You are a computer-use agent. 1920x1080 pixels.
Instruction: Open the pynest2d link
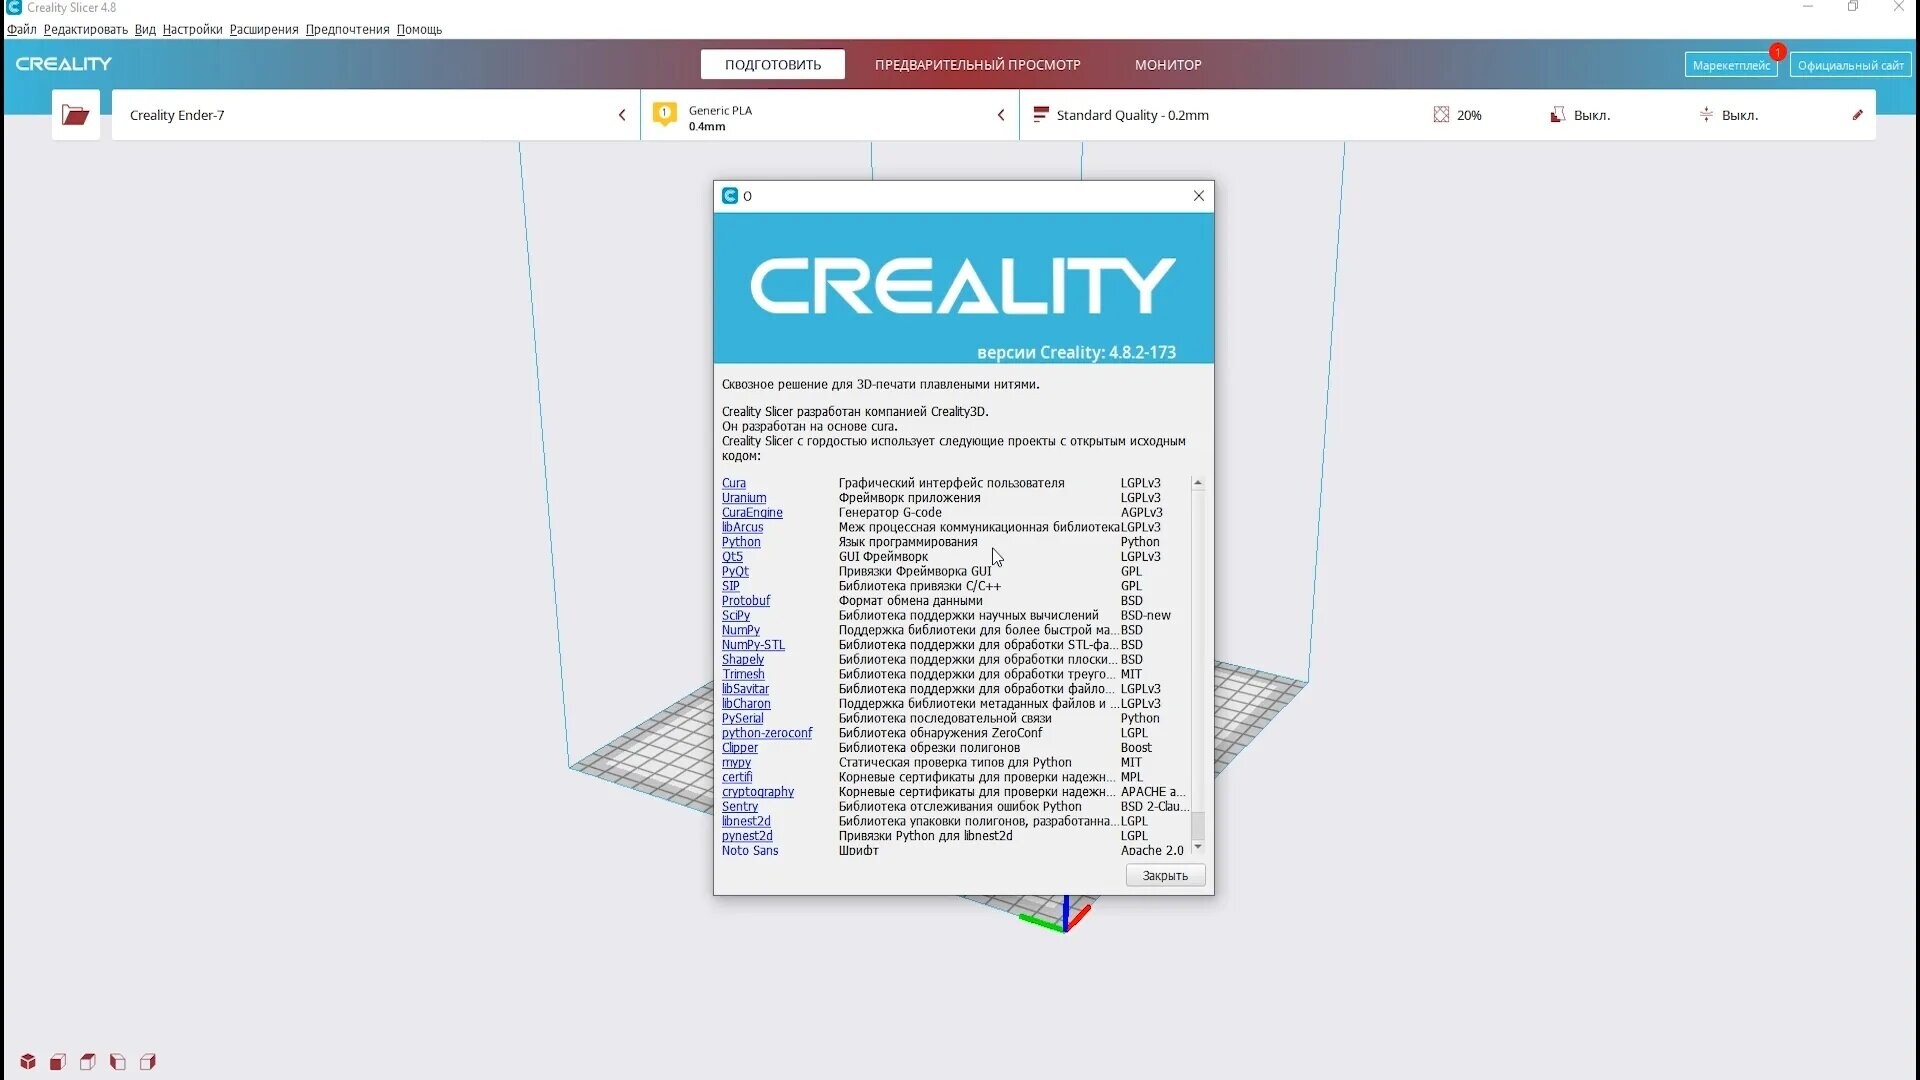point(747,836)
